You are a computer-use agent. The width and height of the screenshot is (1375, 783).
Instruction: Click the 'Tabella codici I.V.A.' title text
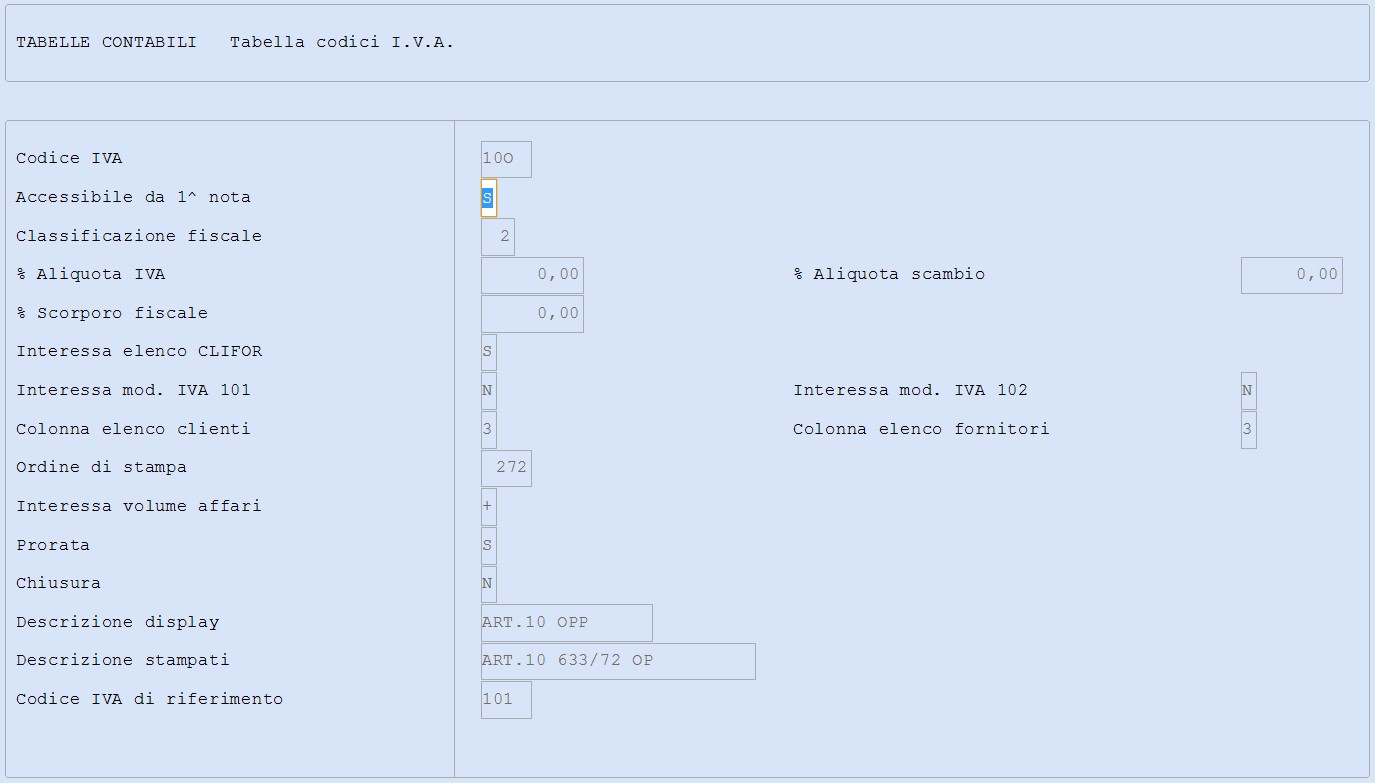click(342, 42)
